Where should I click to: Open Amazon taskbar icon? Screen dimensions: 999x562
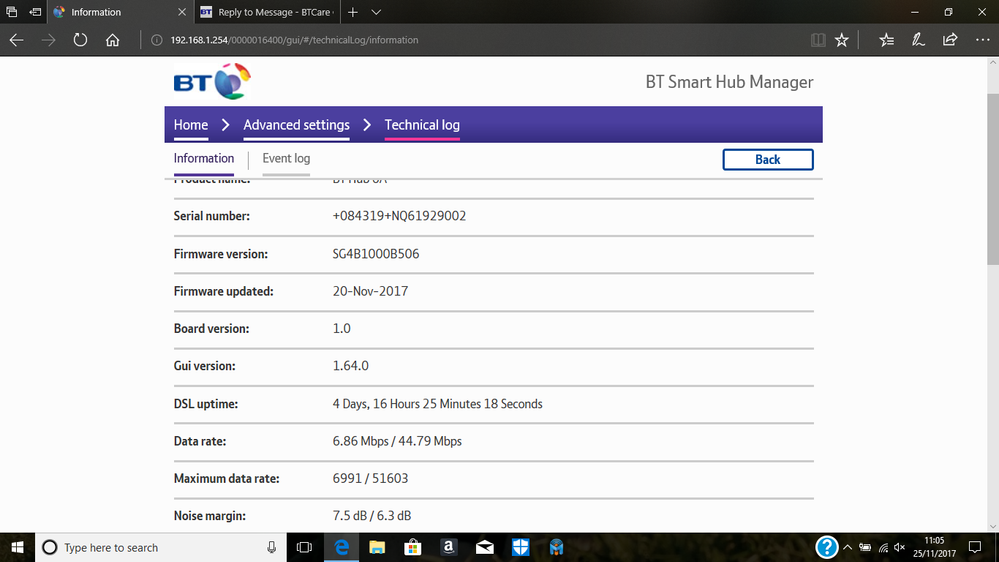click(449, 547)
